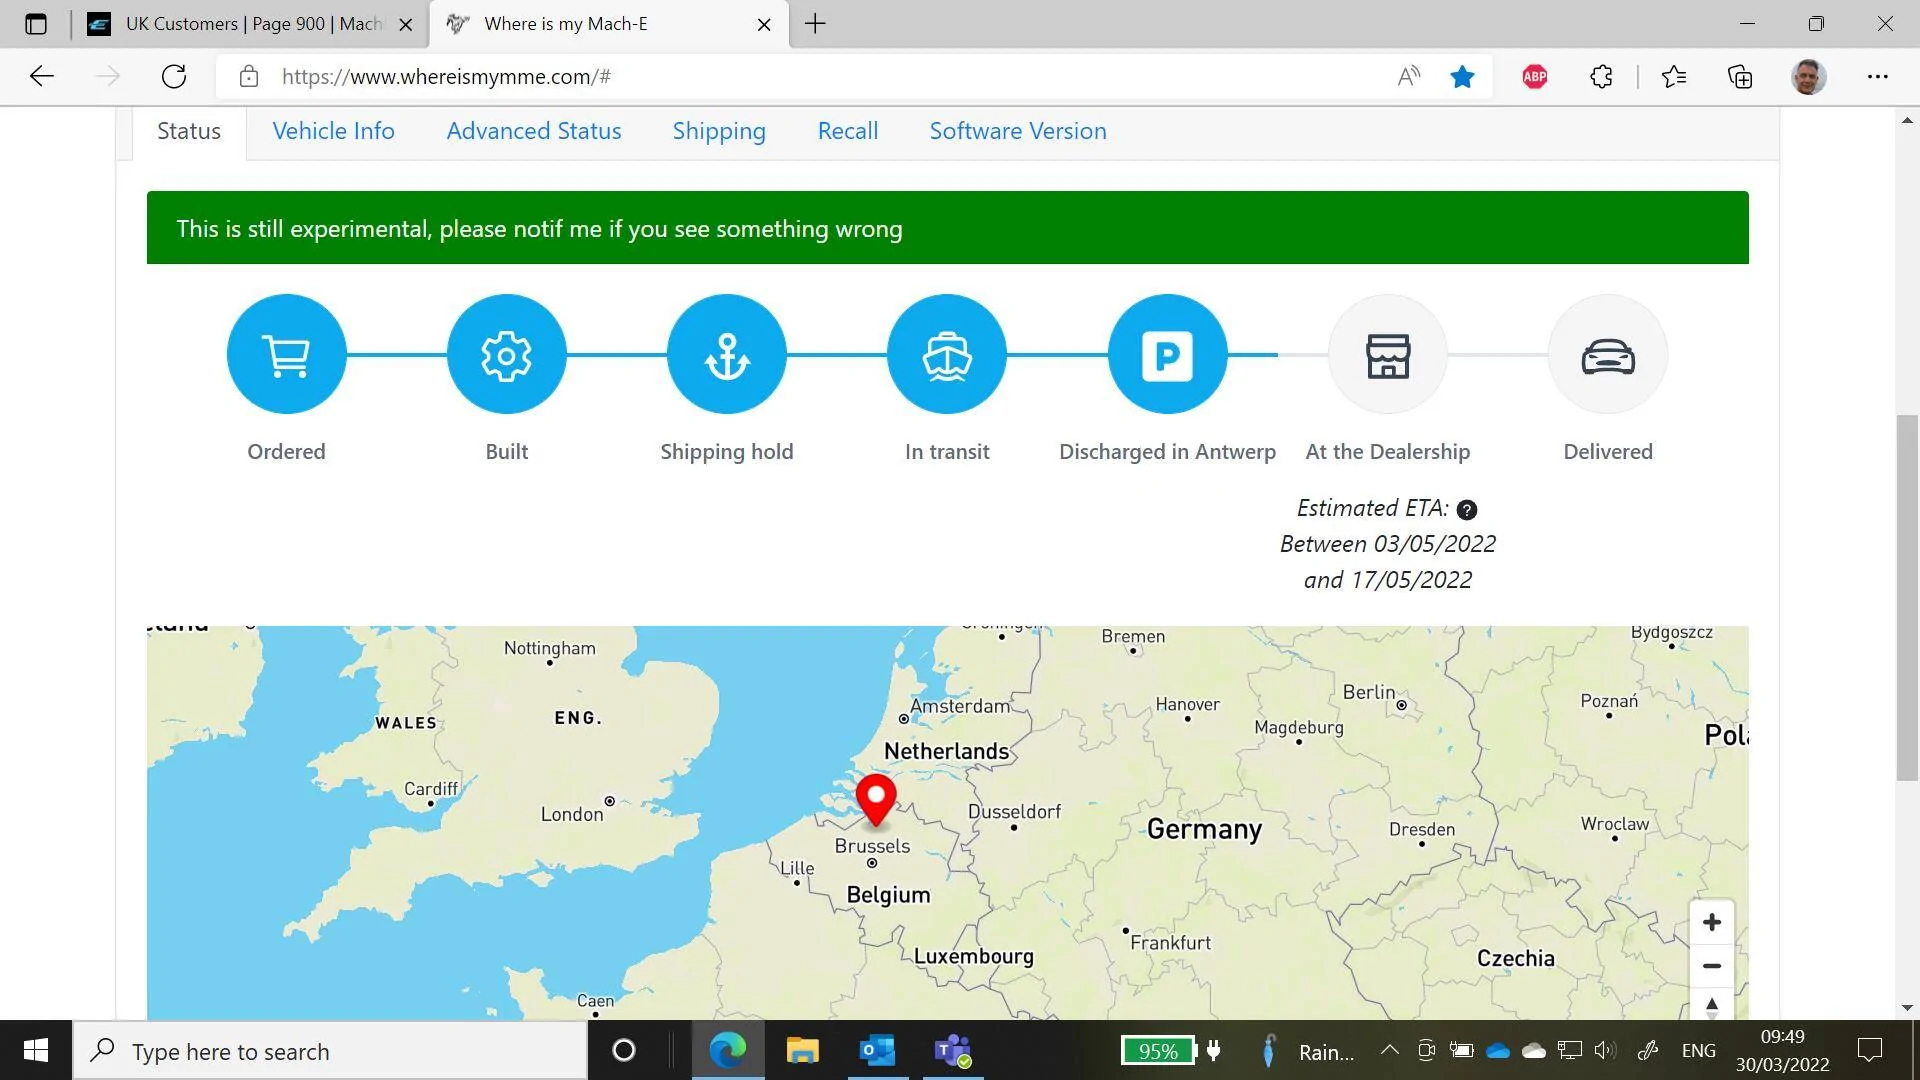Open the Action Center notifications
Viewport: 1920px width, 1080px height.
tap(1869, 1050)
